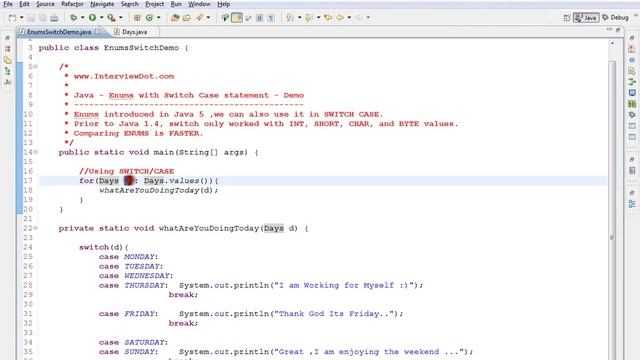Switch to the Java perspective
This screenshot has width=640, height=360.
pos(586,18)
